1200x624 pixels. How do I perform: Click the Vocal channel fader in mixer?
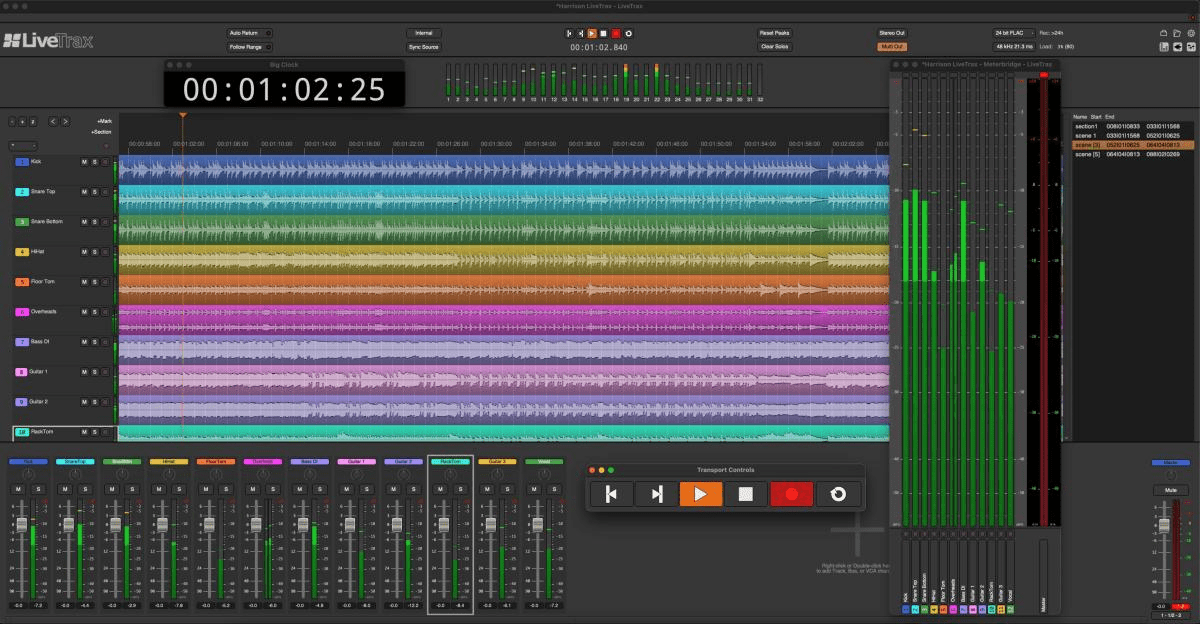click(537, 525)
